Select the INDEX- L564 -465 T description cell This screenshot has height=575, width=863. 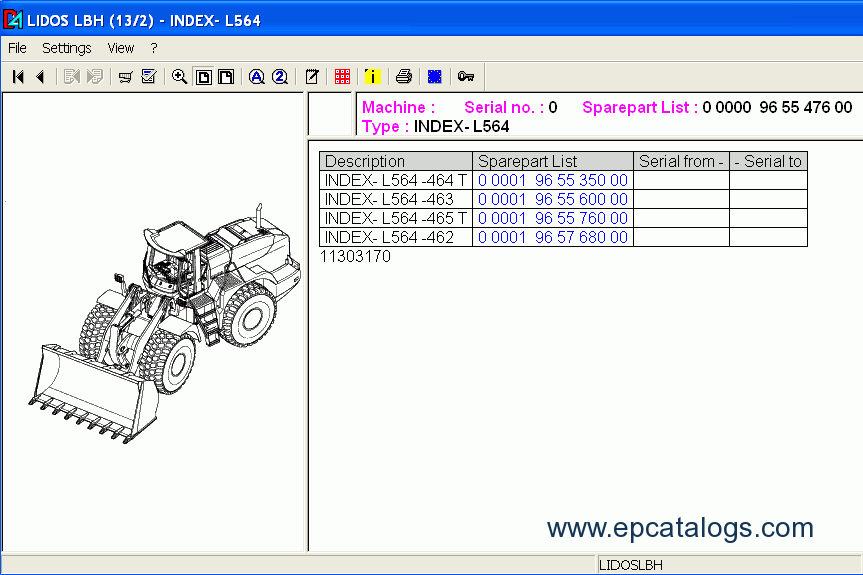point(396,218)
